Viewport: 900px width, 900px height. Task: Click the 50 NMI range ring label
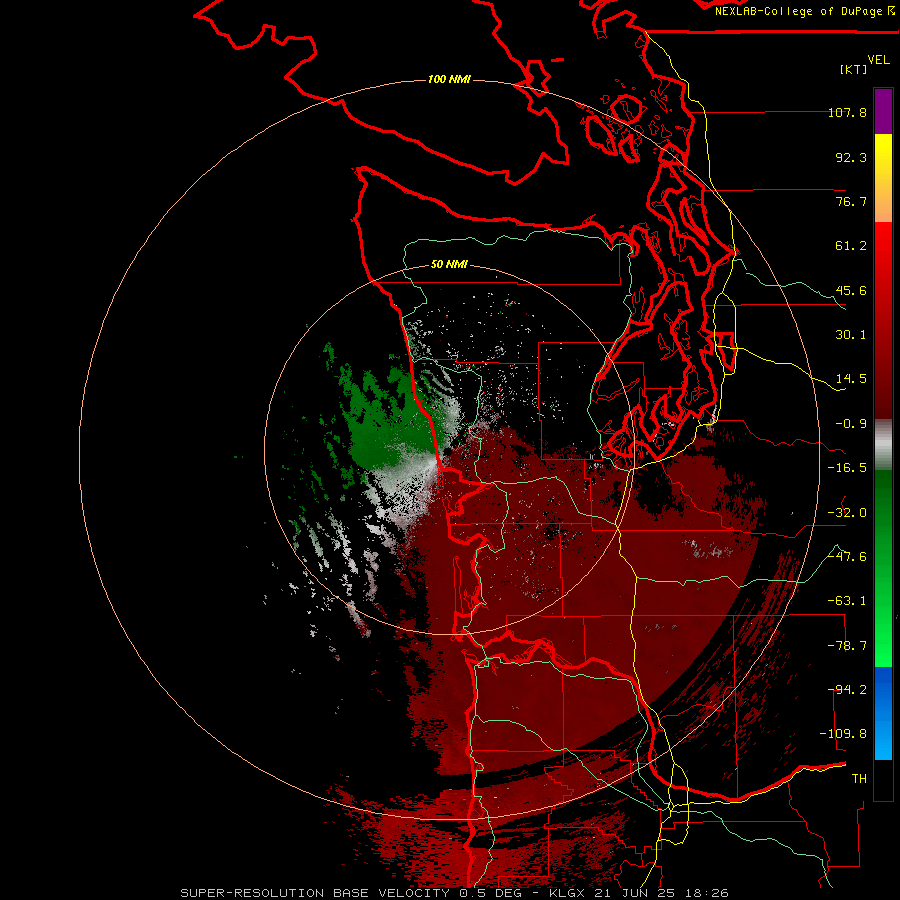pos(449,265)
